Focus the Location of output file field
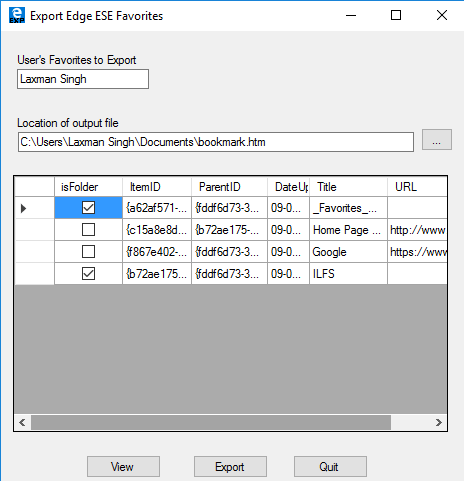The height and width of the screenshot is (481, 464). pyautogui.click(x=216, y=142)
